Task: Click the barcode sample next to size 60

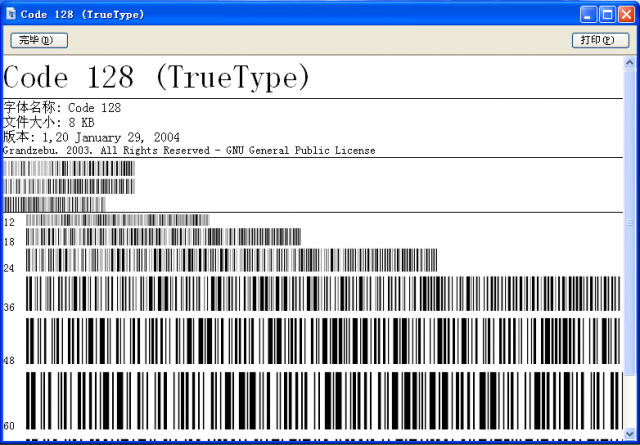Action: (324, 400)
